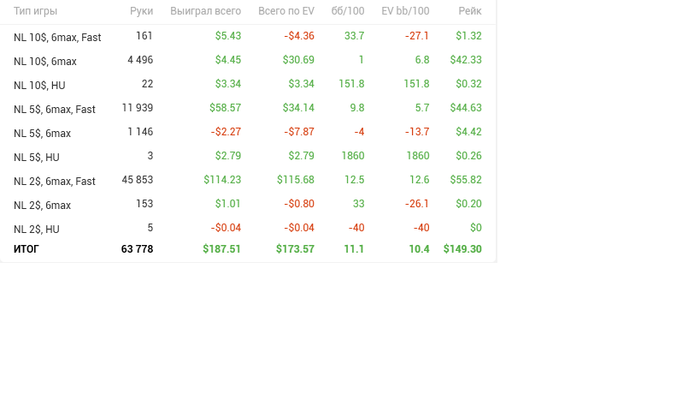This screenshot has width=700, height=394.
Task: Click the Выиграл всего column header
Action: 205,11
